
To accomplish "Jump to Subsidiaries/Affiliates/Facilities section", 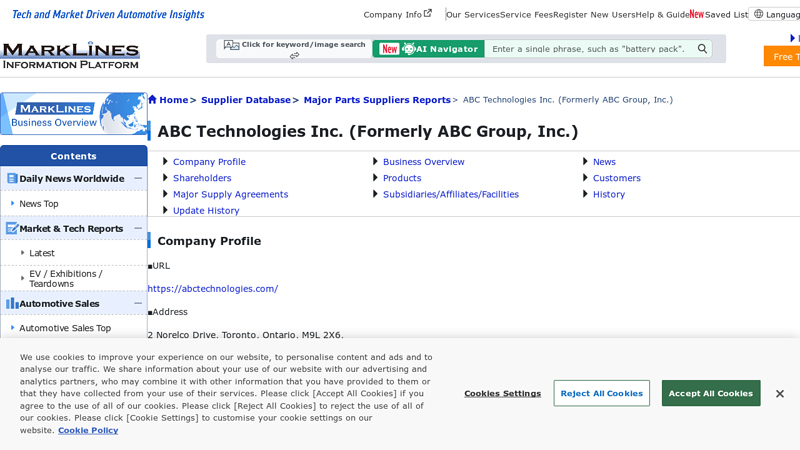I will coord(451,194).
